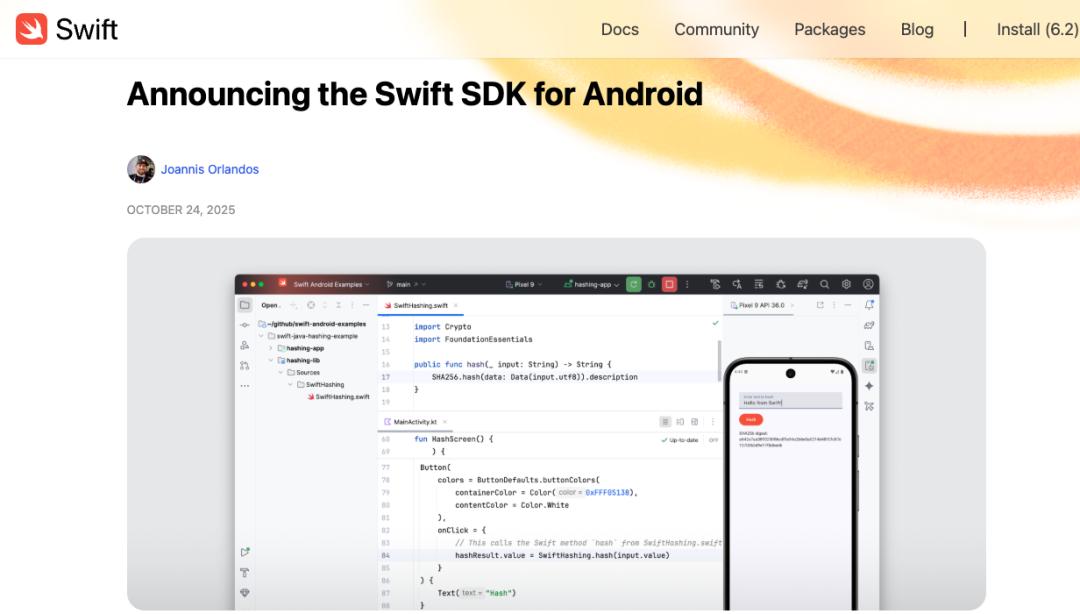The height and width of the screenshot is (614, 1080).
Task: Click the debug bug icon beside run
Action: (651, 284)
